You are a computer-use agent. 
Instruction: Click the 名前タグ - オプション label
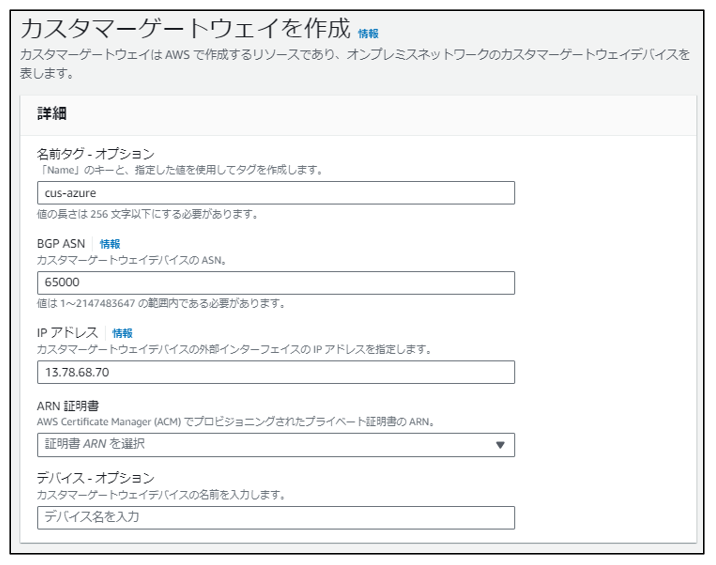(x=96, y=154)
